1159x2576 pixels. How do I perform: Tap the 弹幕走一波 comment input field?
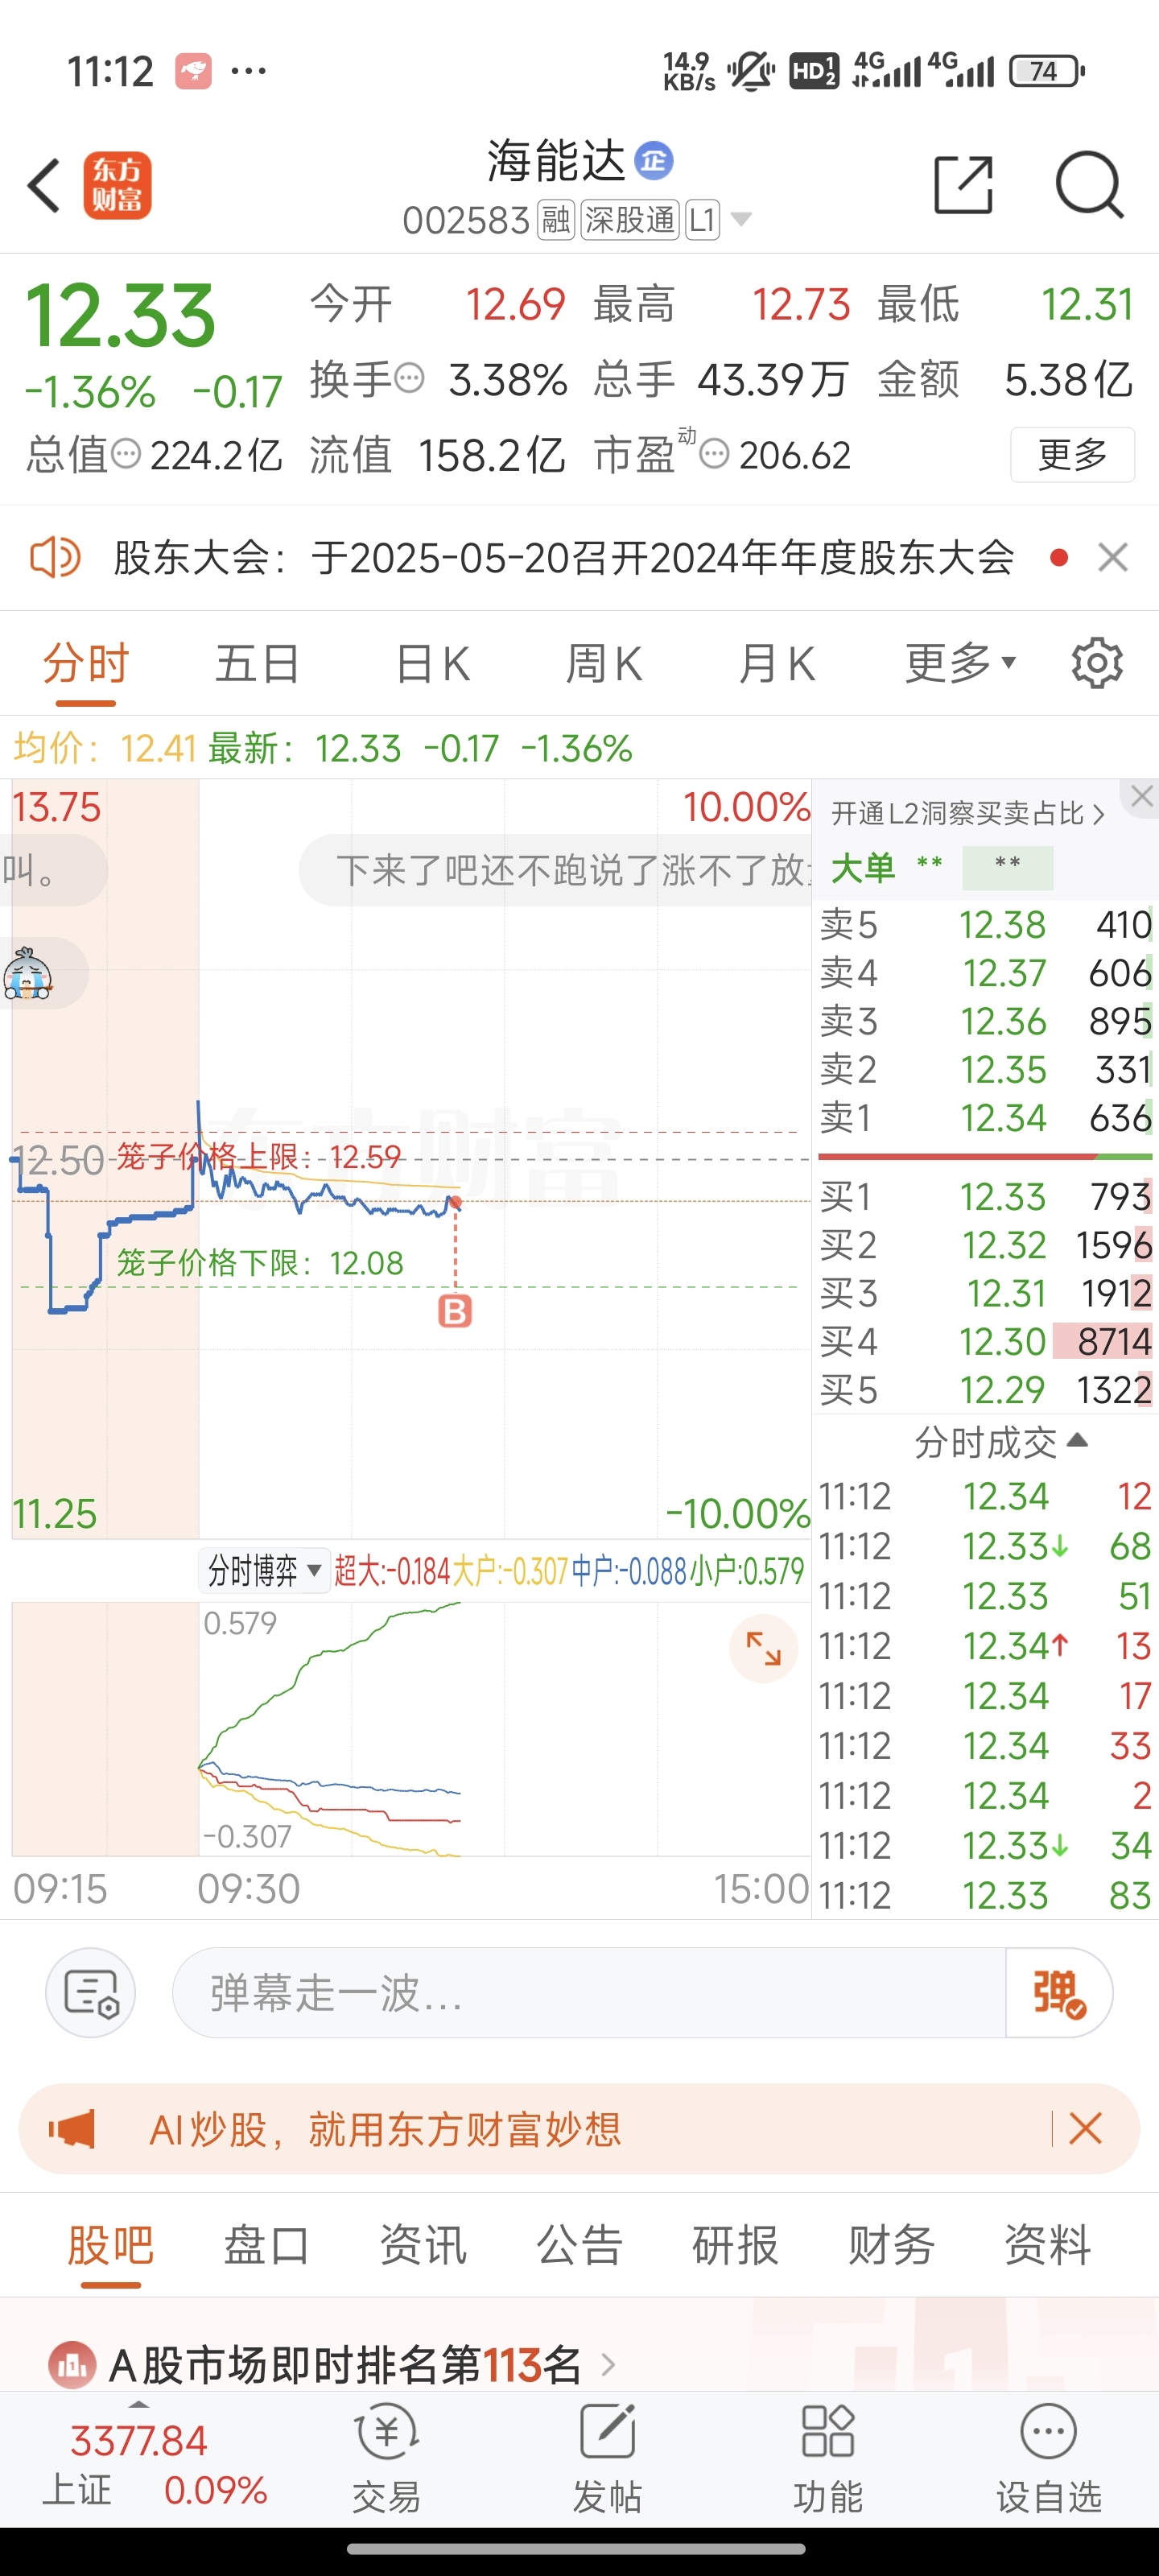click(588, 1992)
